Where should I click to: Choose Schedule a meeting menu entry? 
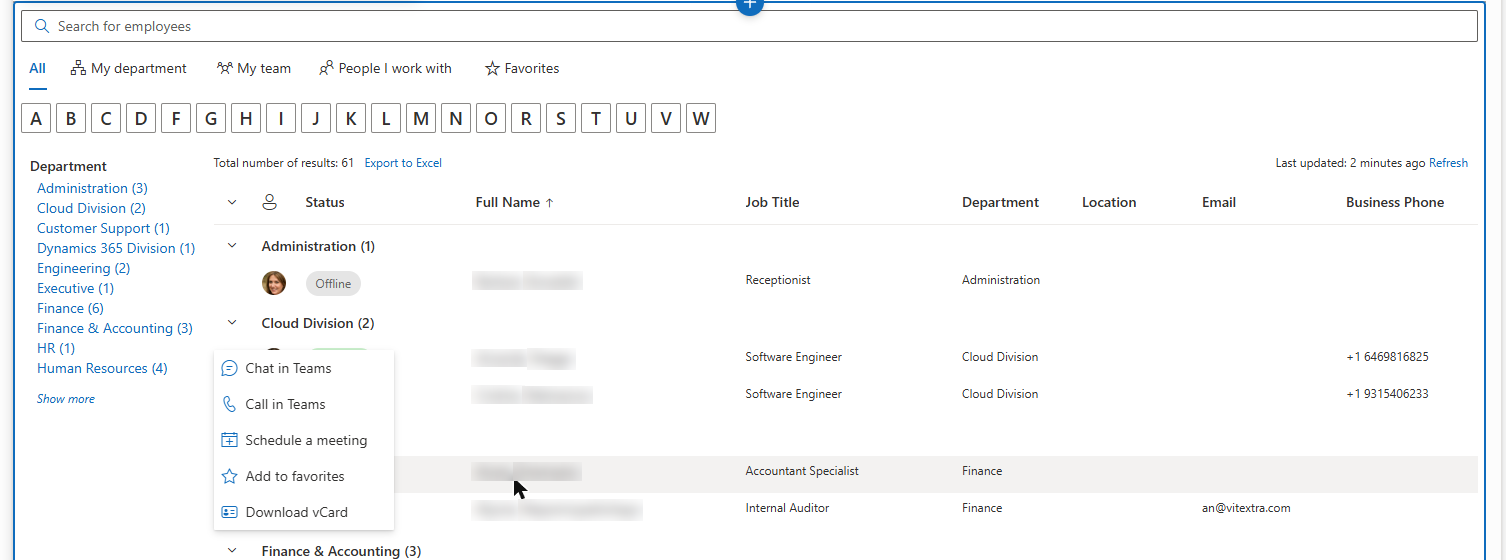pos(304,440)
